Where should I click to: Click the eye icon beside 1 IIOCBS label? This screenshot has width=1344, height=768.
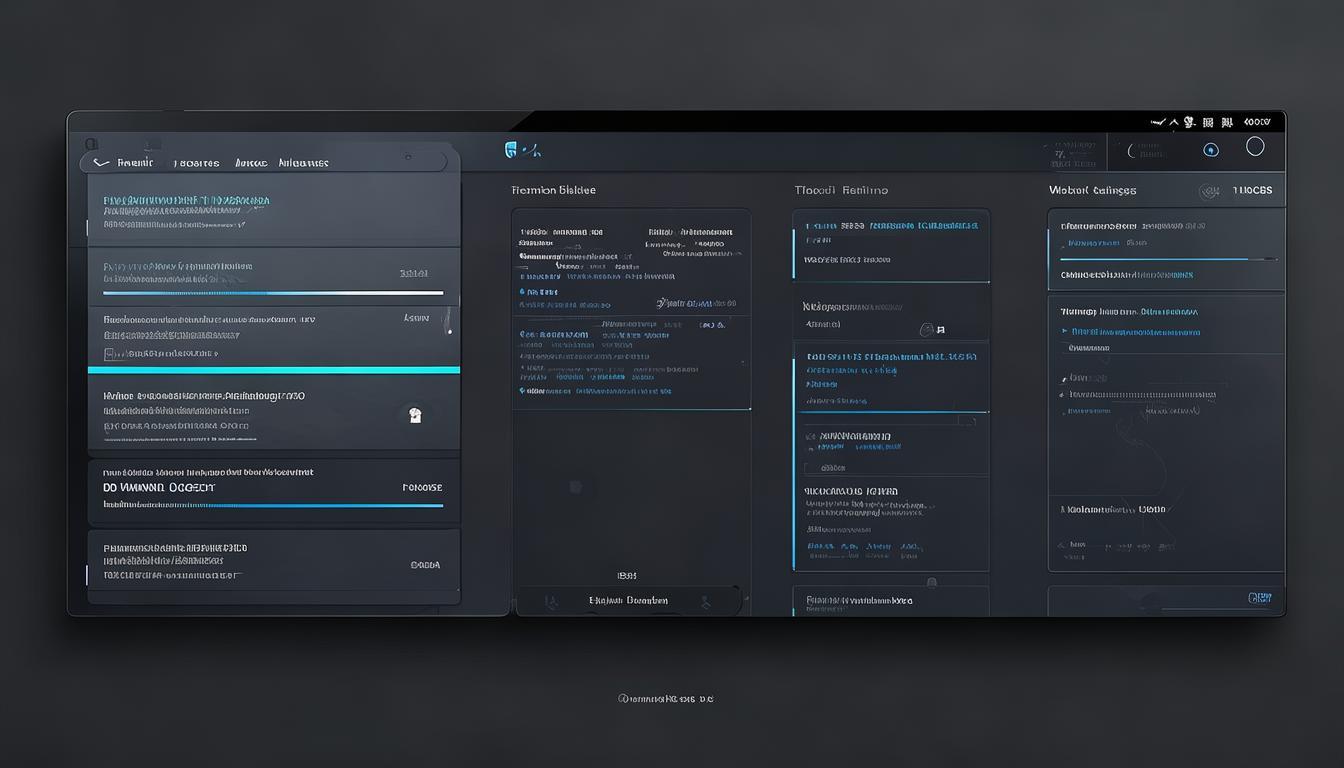(1208, 191)
